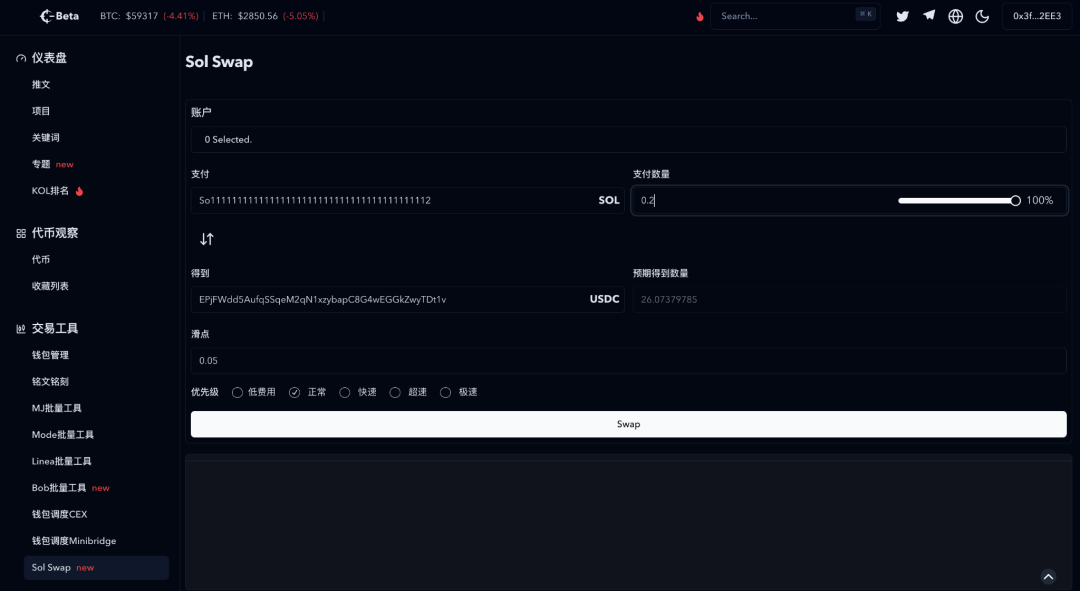This screenshot has height=591, width=1080.
Task: Click the scroll-to-top chevron button
Action: click(1048, 576)
